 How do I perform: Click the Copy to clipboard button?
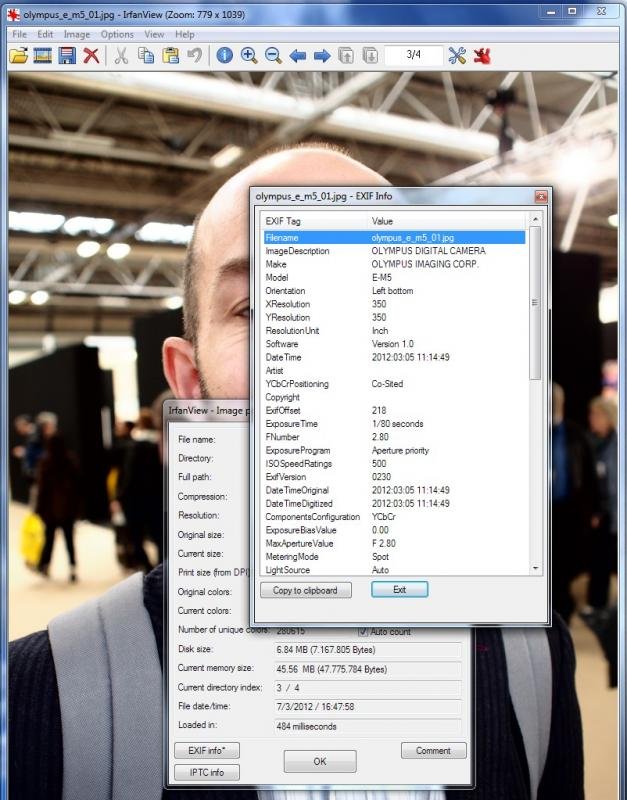coord(306,590)
